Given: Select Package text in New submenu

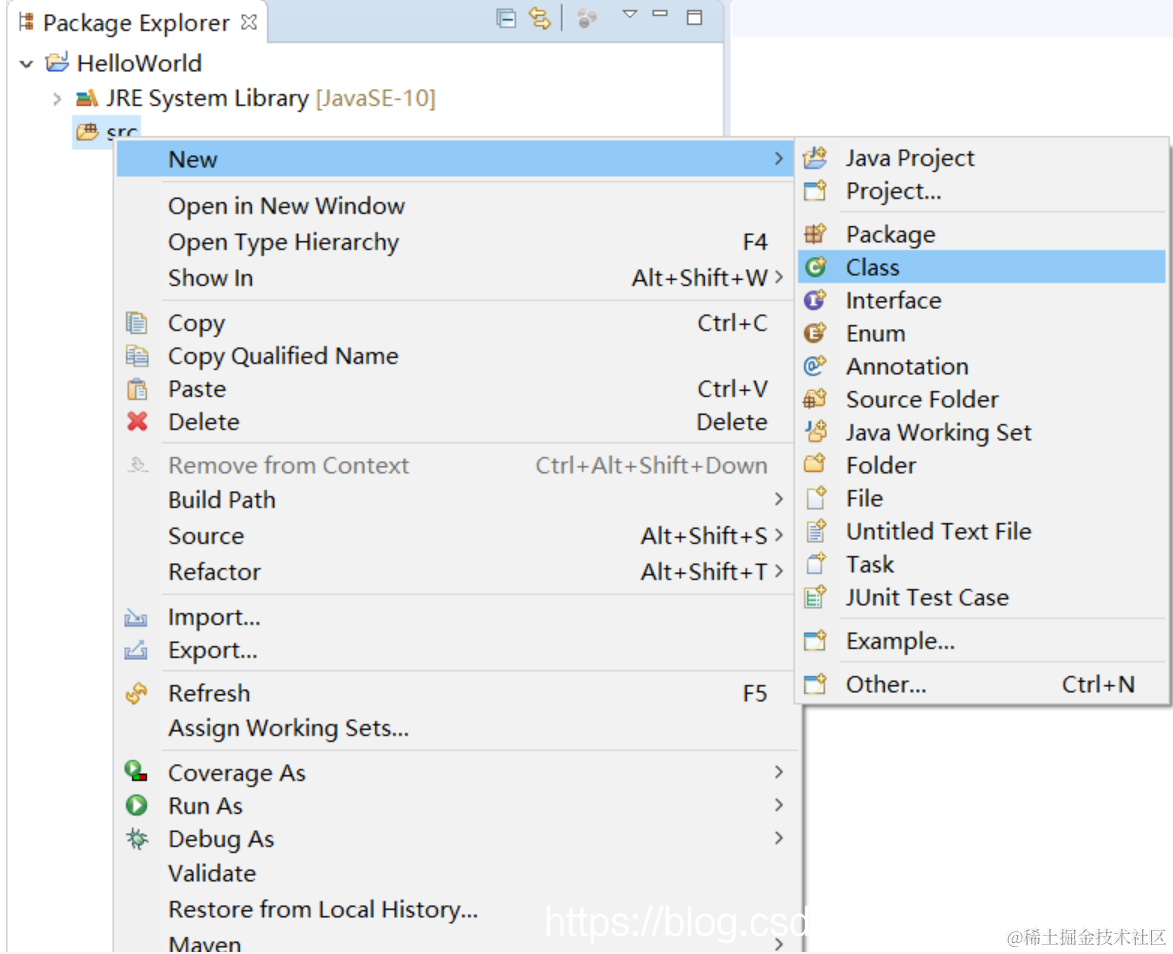Looking at the screenshot, I should point(890,234).
